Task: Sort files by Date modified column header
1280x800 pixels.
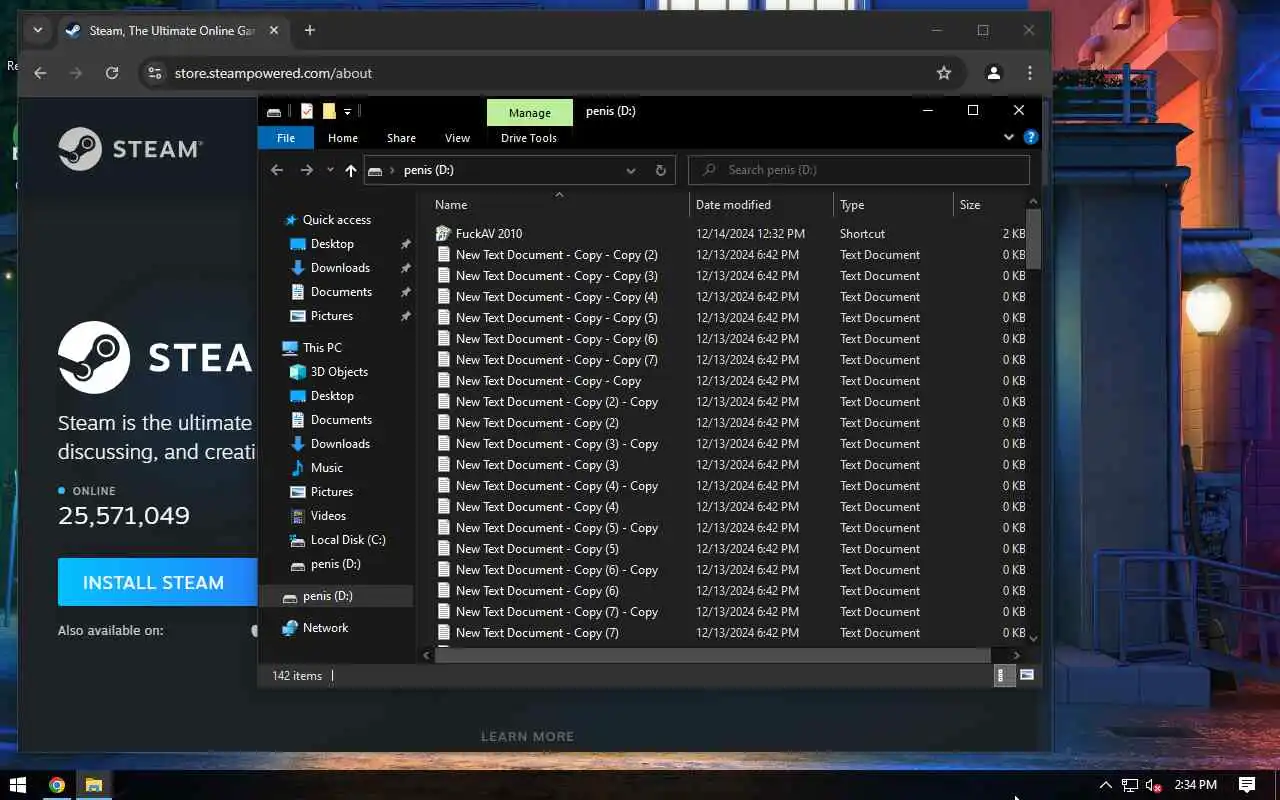Action: (761, 205)
